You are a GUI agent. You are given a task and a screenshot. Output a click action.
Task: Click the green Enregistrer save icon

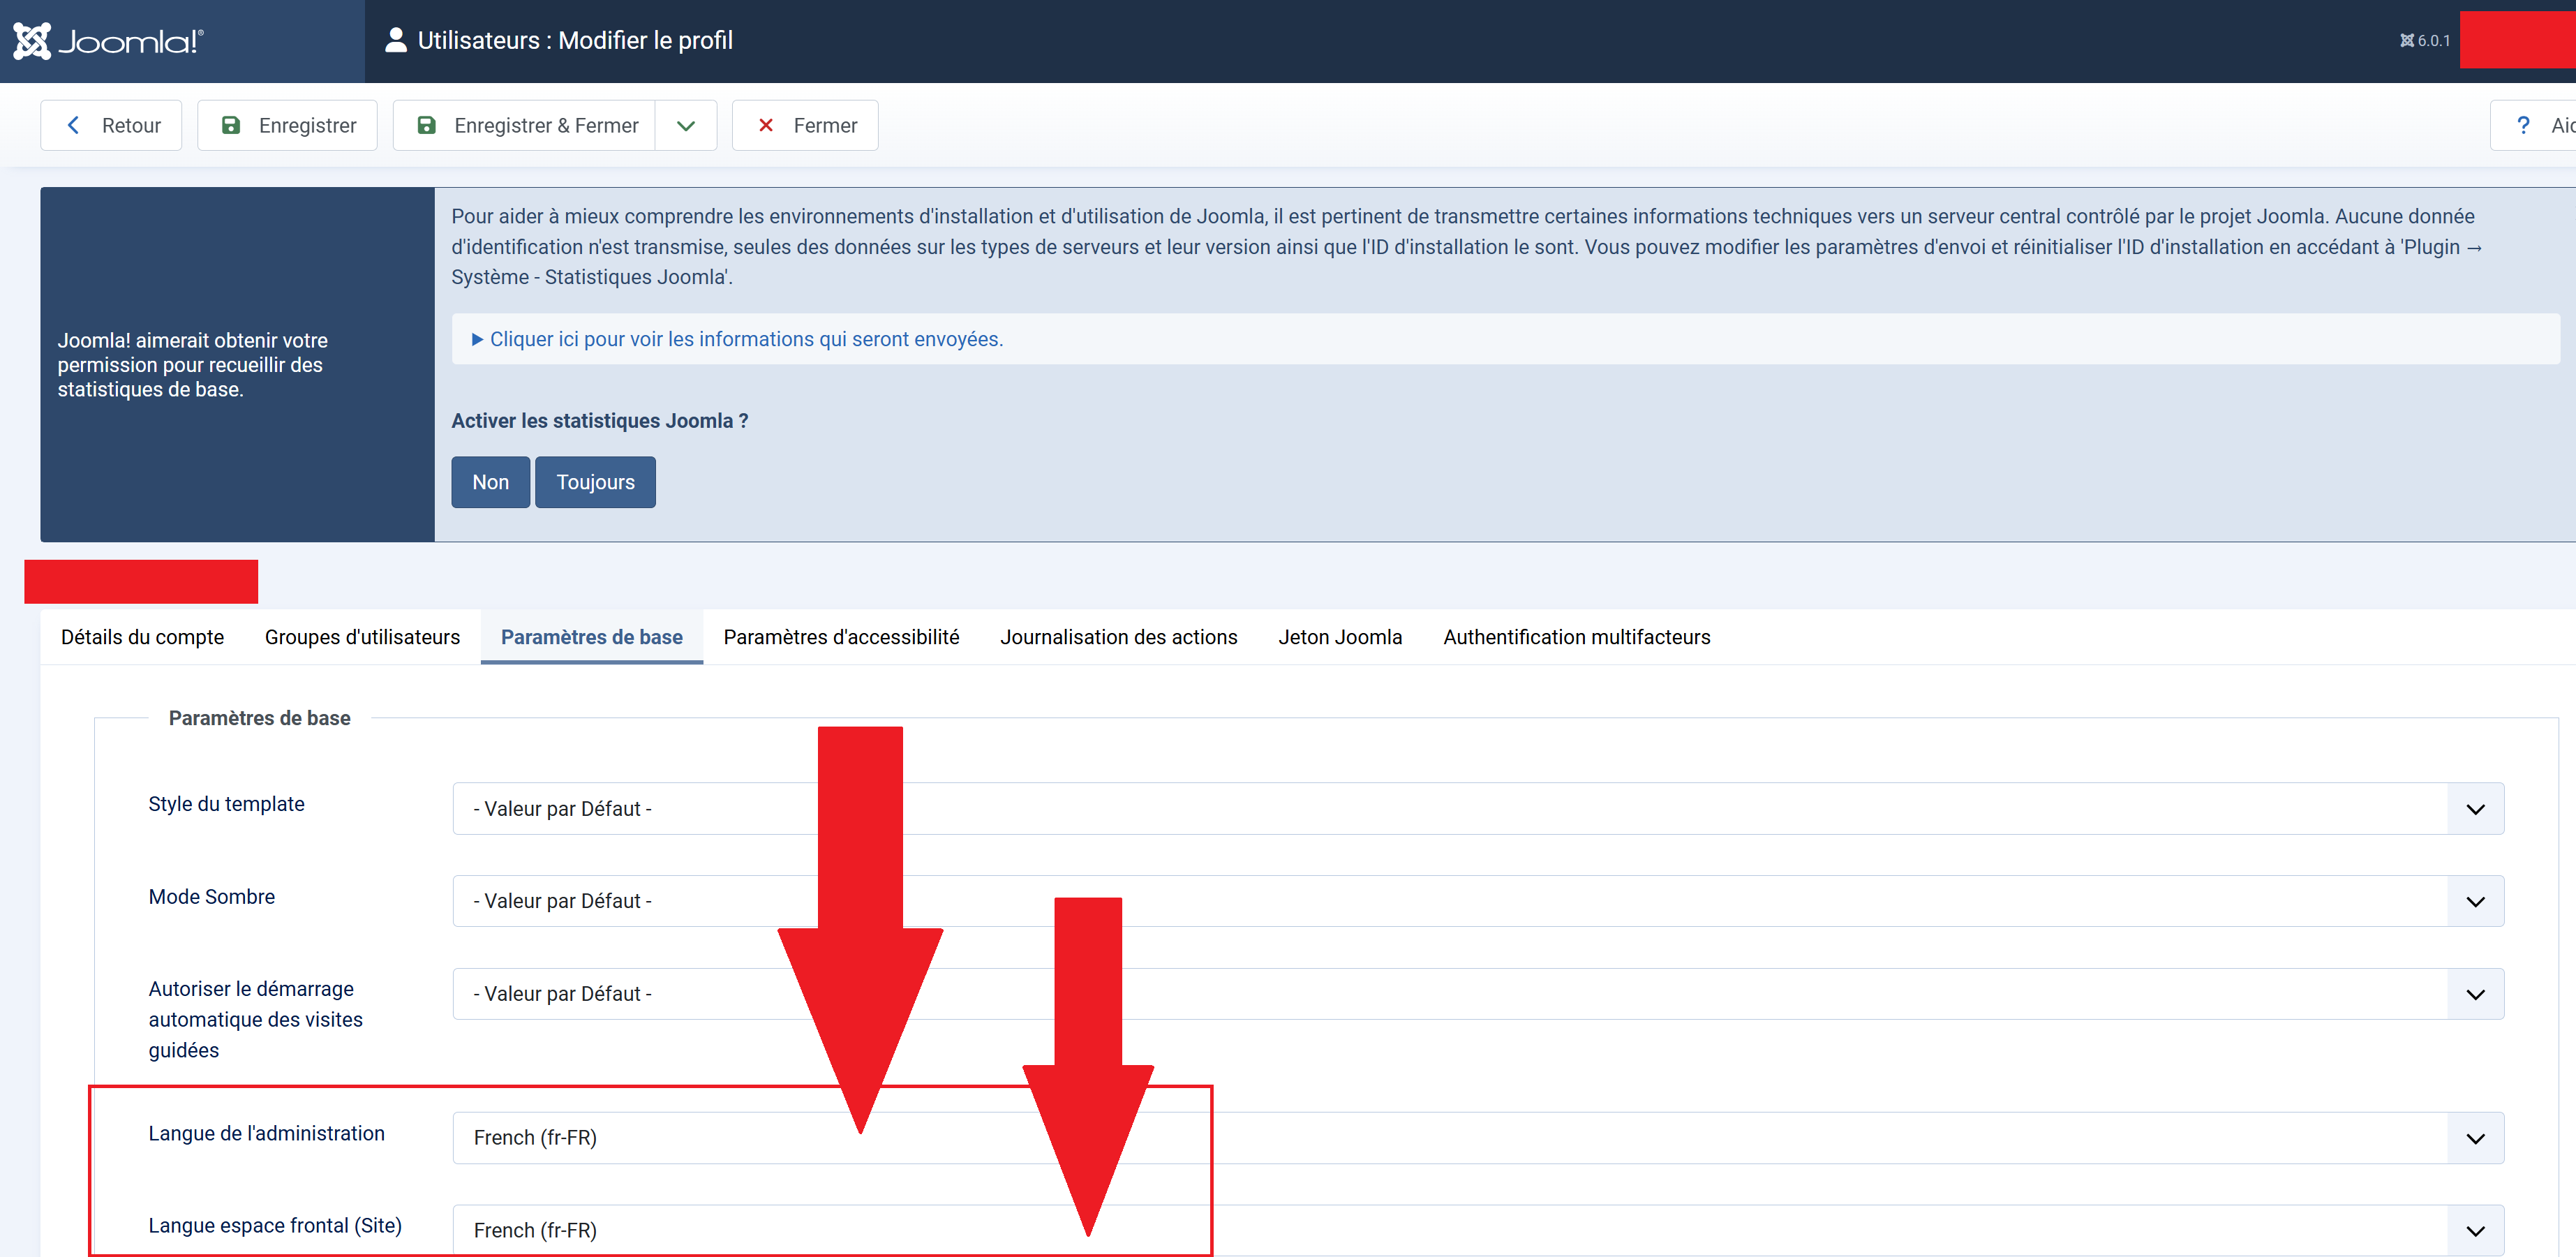(x=231, y=125)
